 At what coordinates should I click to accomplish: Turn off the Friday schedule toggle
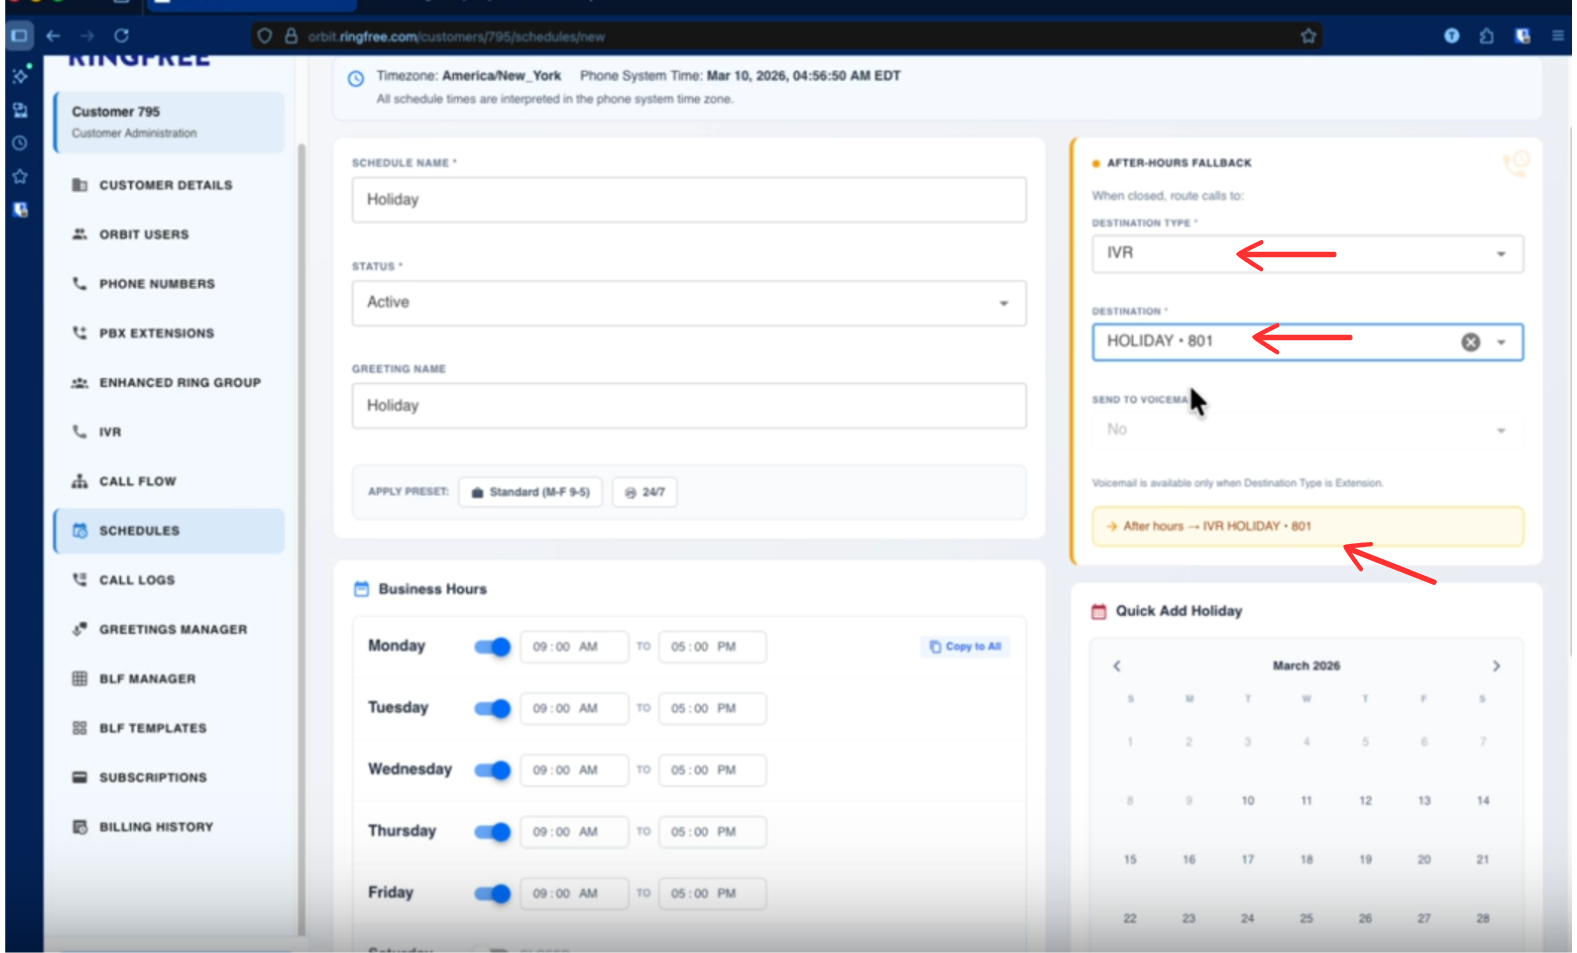[x=492, y=894]
